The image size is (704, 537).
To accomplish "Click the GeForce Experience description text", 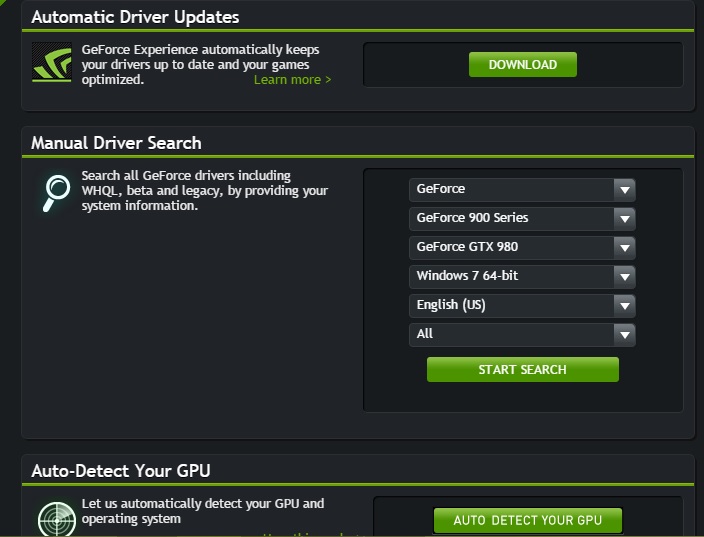I will point(201,64).
